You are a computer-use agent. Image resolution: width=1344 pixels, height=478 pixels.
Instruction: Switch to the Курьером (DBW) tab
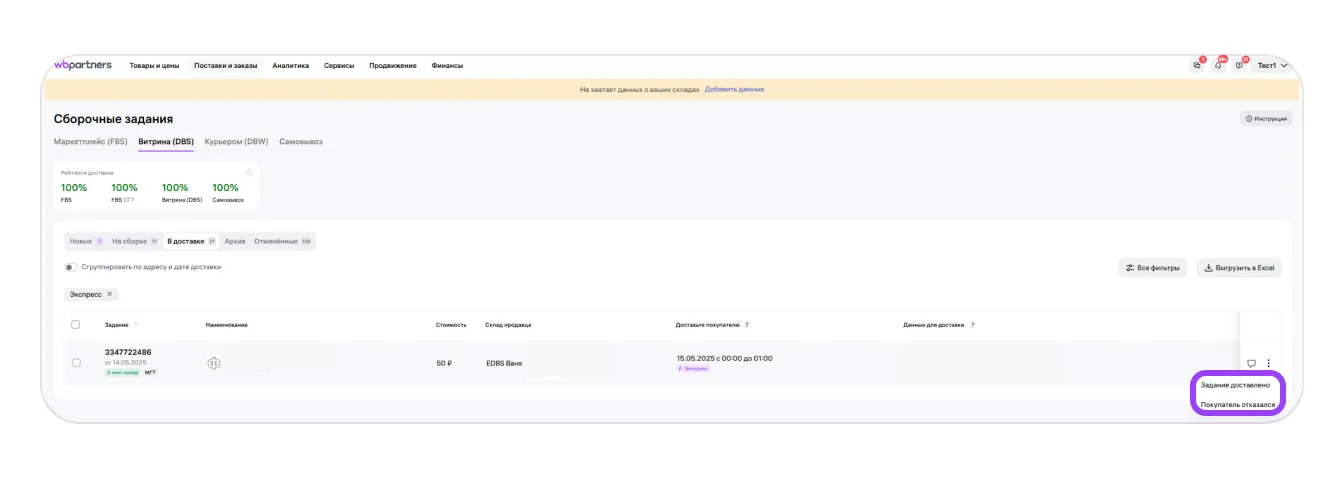(x=236, y=142)
